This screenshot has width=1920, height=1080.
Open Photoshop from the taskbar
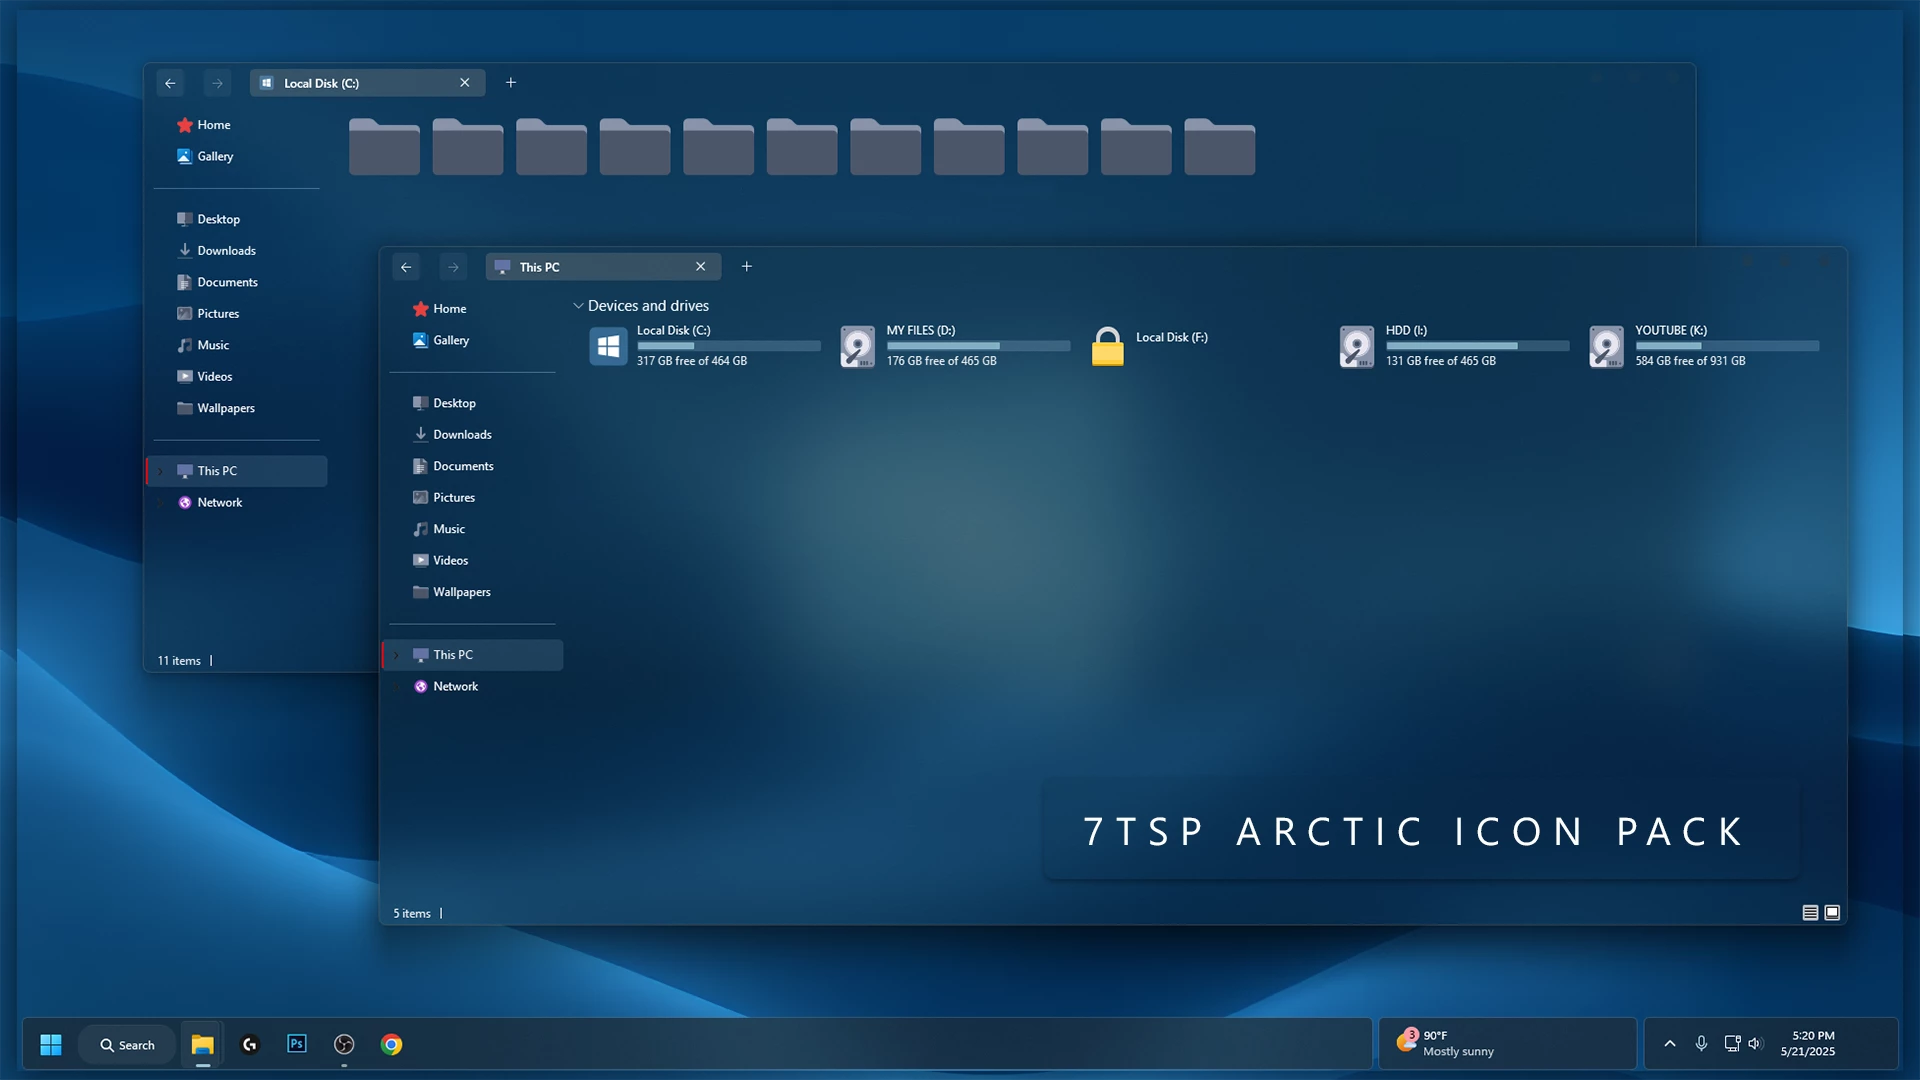[296, 1043]
